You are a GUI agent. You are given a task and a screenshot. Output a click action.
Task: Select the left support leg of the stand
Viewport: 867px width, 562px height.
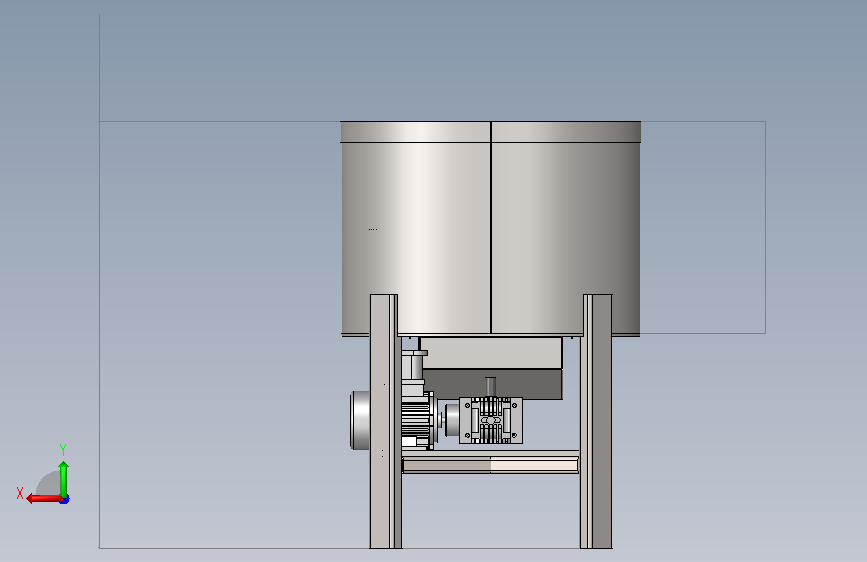(385, 421)
